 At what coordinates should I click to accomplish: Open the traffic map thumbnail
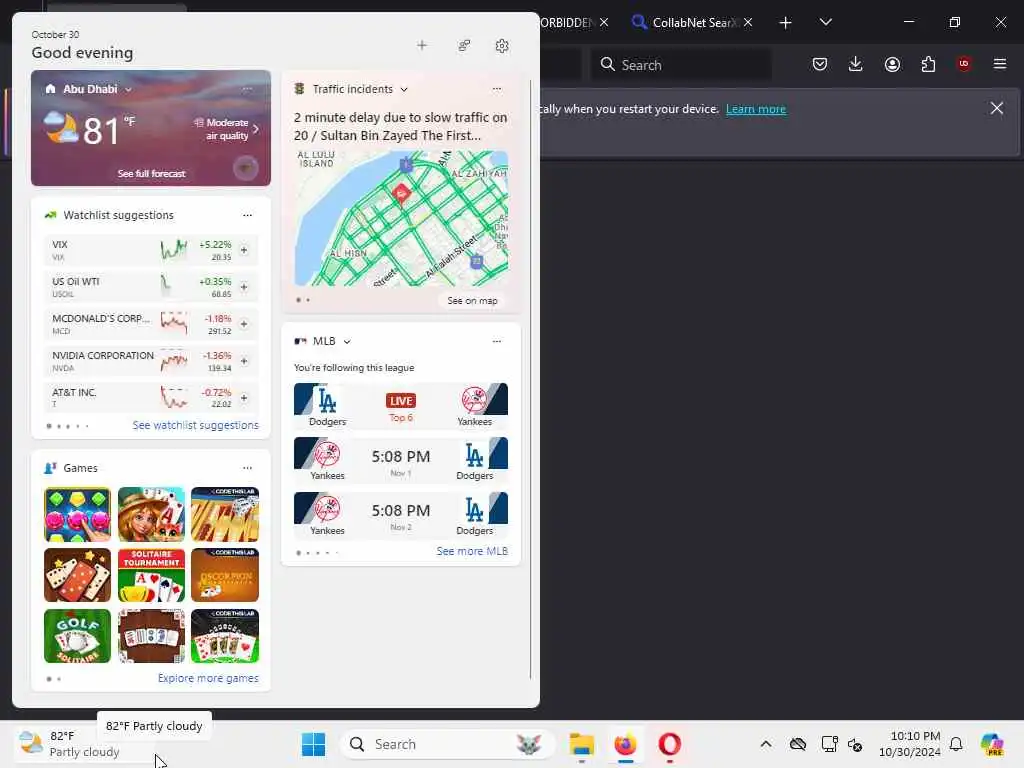[401, 218]
